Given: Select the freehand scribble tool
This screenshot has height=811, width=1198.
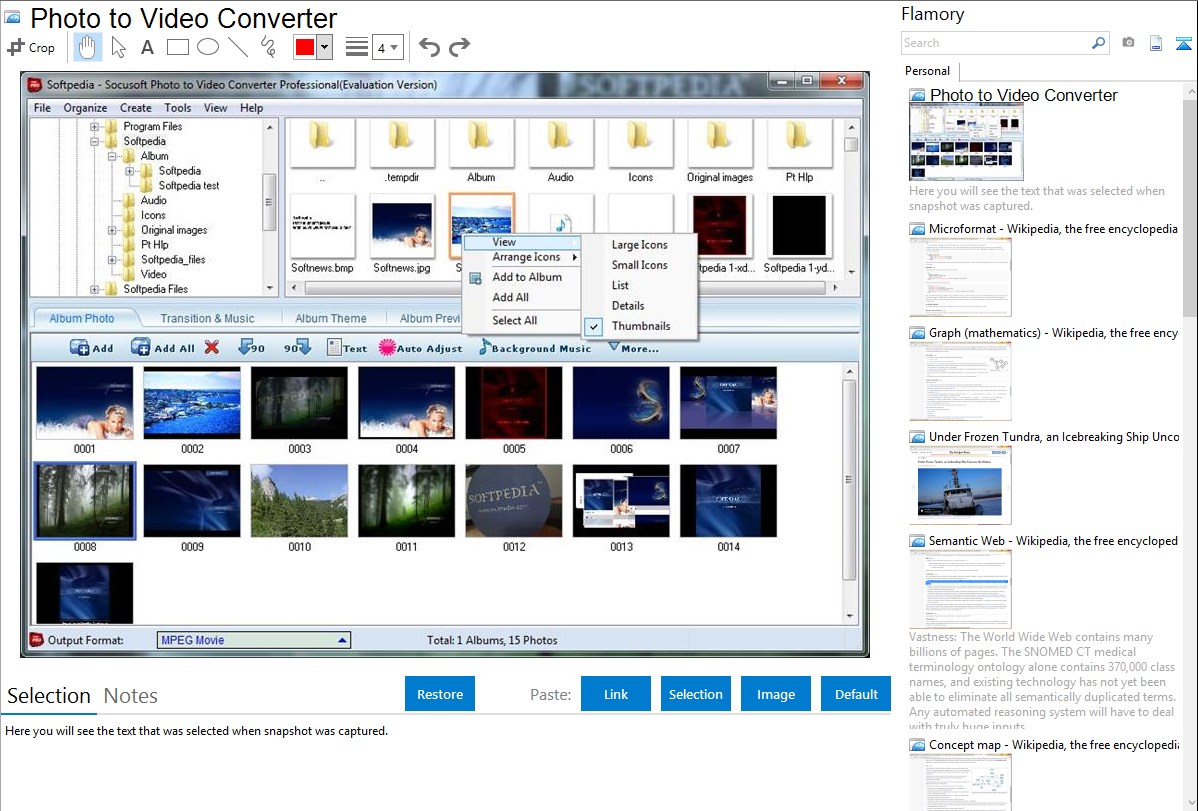Looking at the screenshot, I should coord(268,47).
